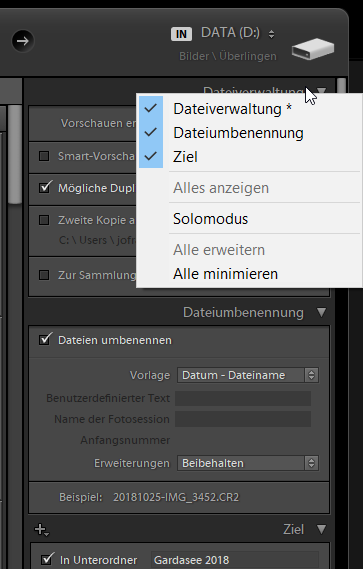Toggle the In Unterordner checkbox
Screen dimensions: 363x569
[47, 559]
